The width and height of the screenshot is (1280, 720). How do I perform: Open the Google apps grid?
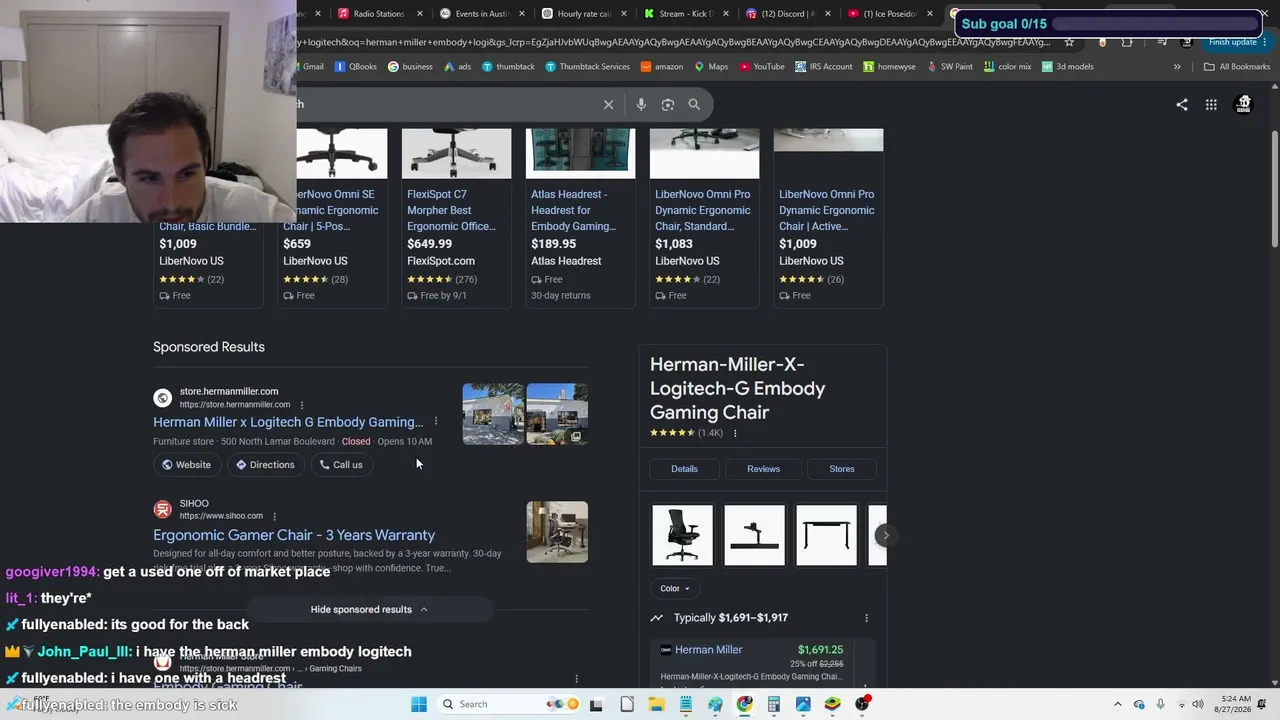[1211, 104]
